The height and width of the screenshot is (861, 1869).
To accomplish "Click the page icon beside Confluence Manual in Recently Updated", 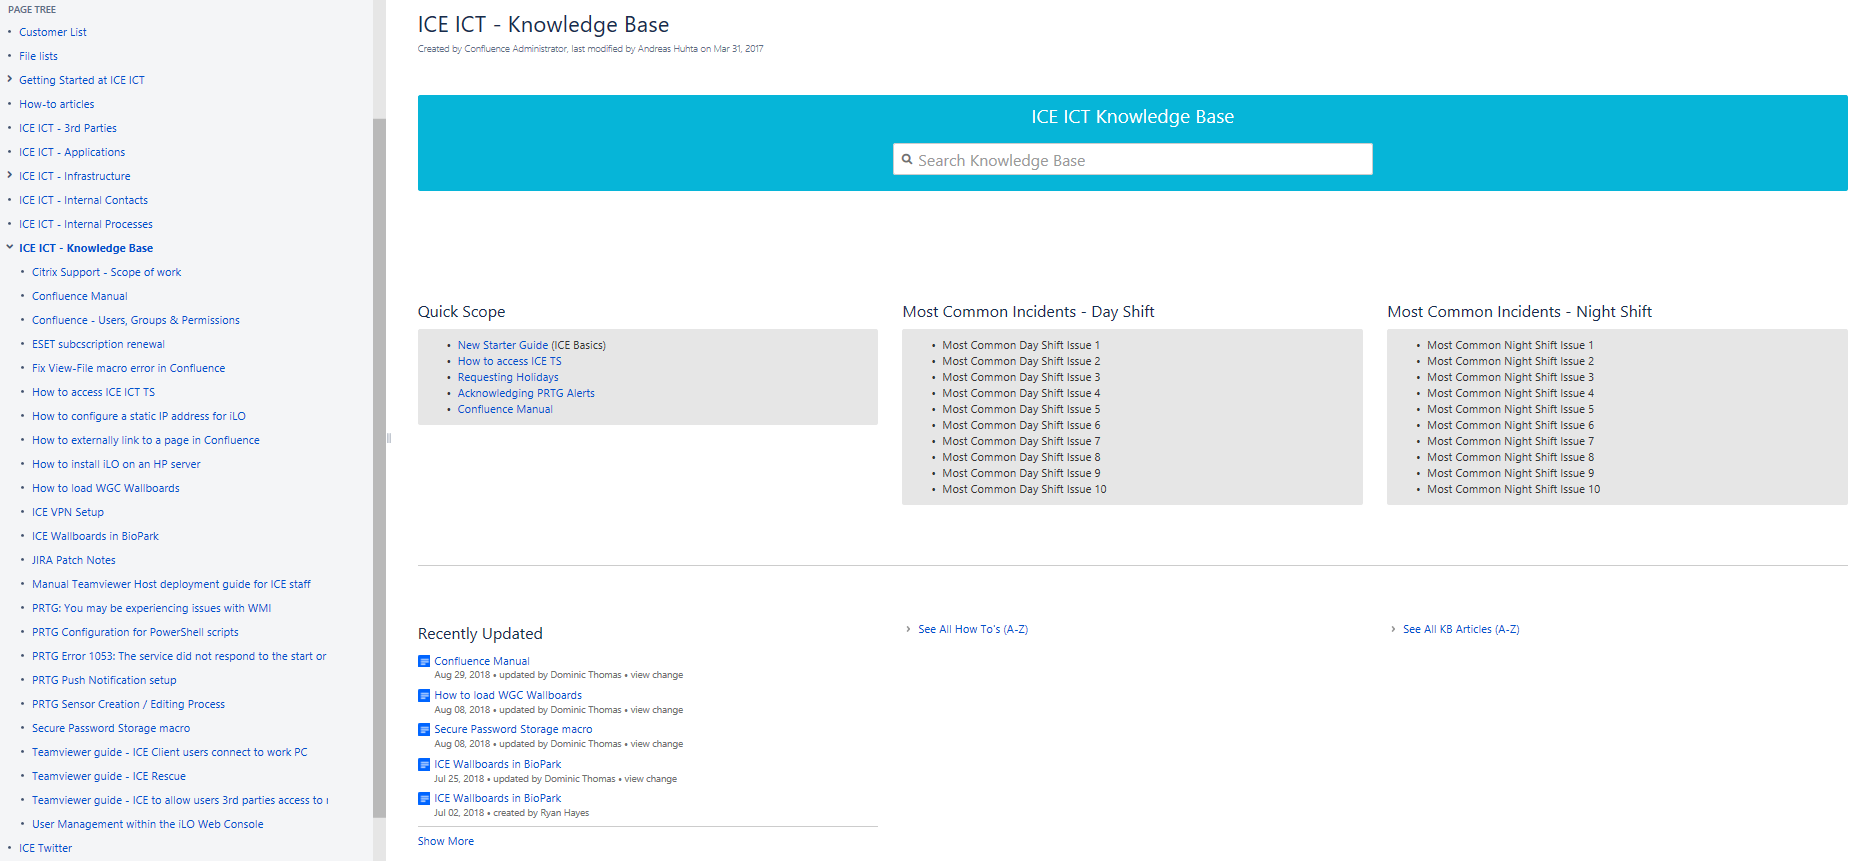I will click(x=424, y=661).
